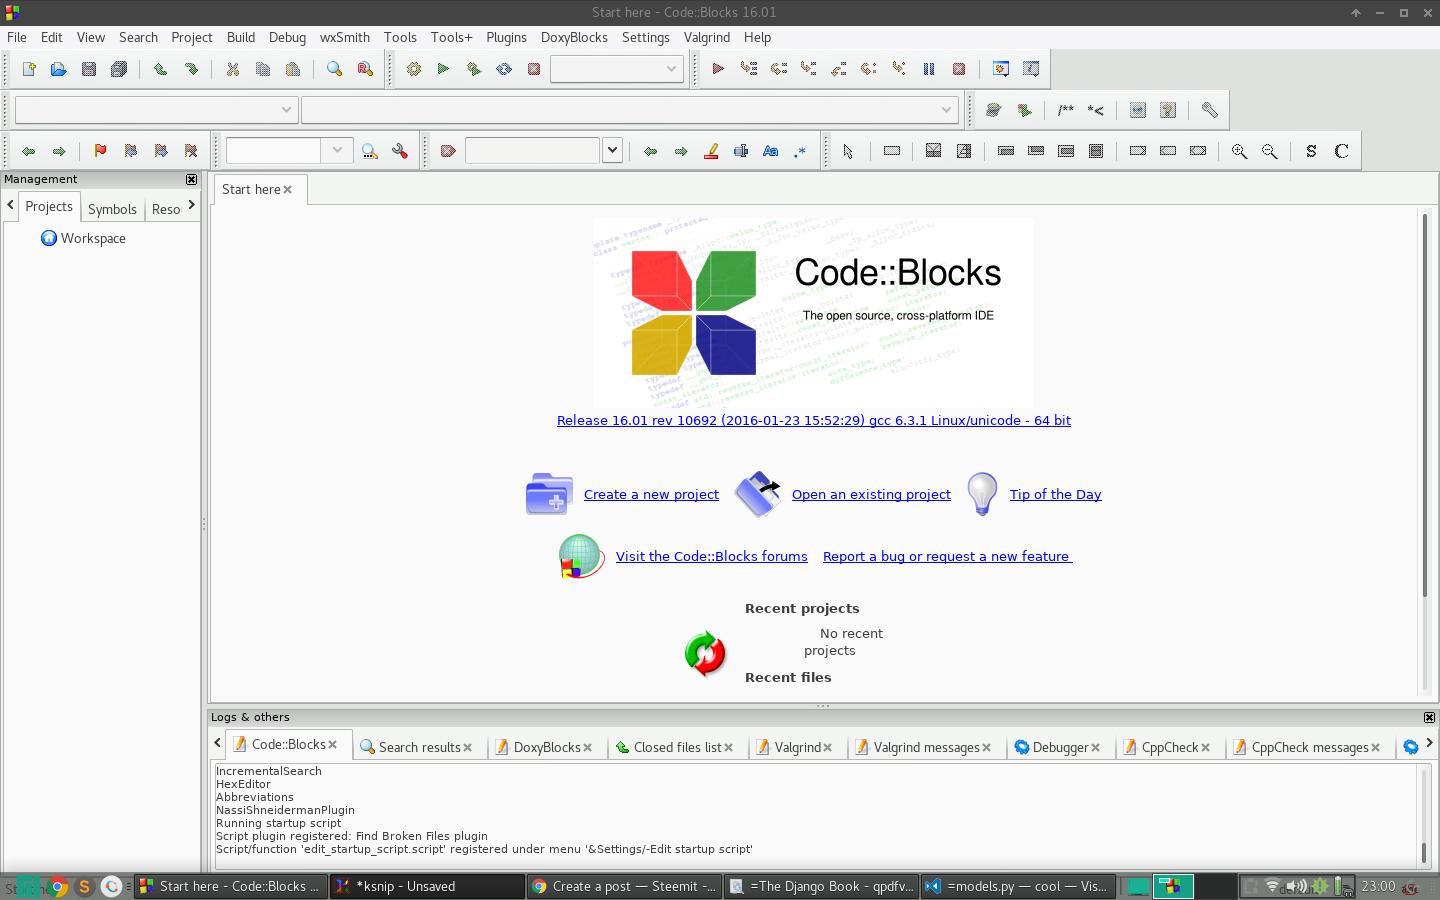
Task: Click the Undo arrow icon
Action: 160,69
